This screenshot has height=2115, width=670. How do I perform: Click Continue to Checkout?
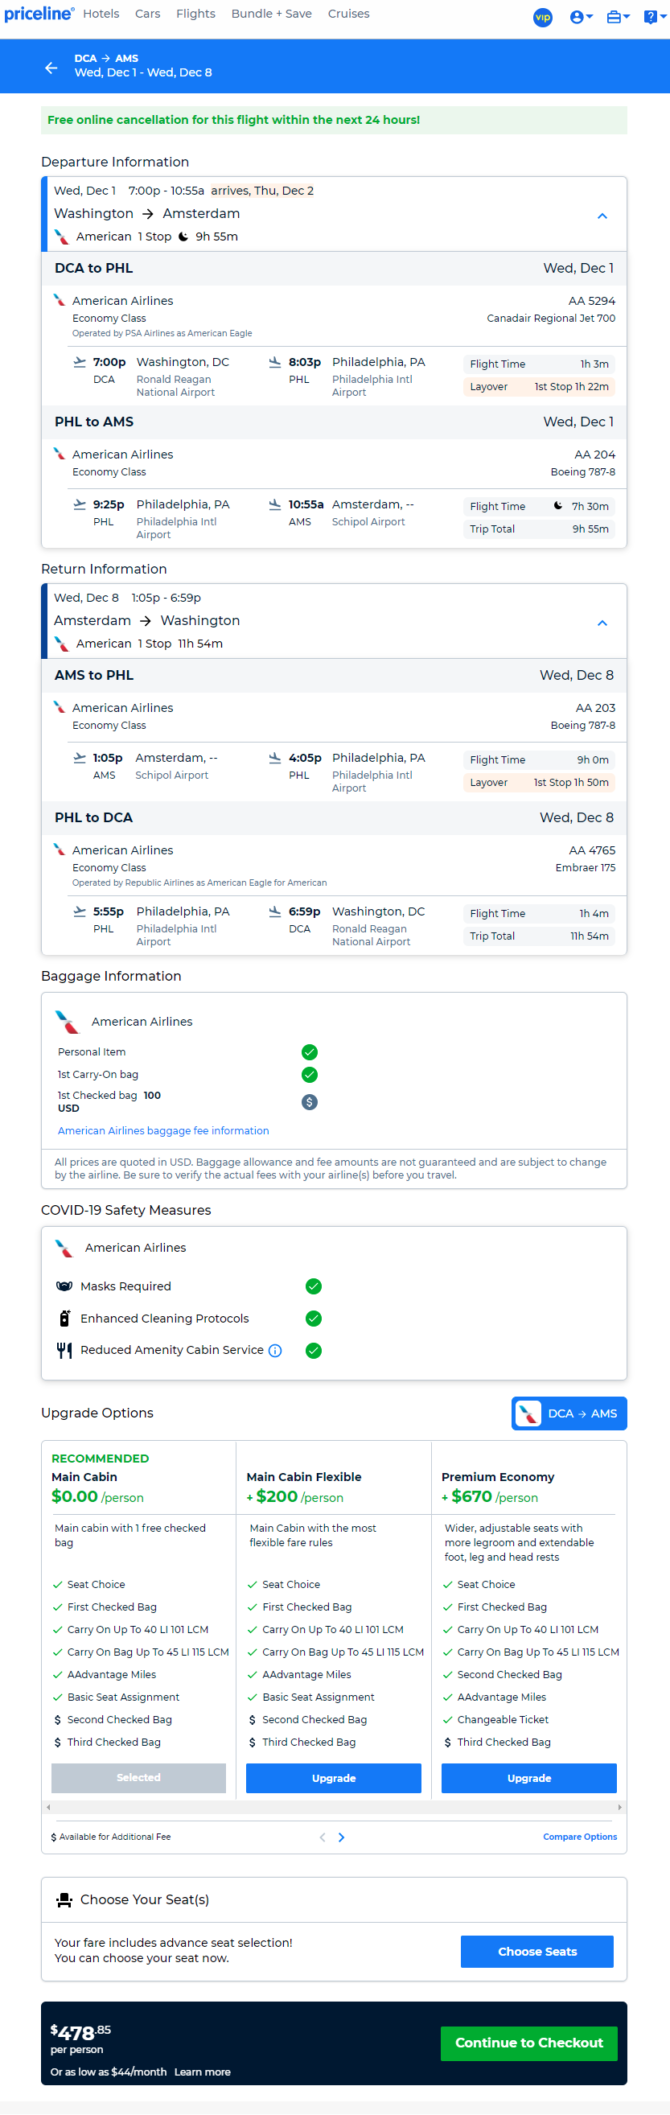pos(529,2043)
